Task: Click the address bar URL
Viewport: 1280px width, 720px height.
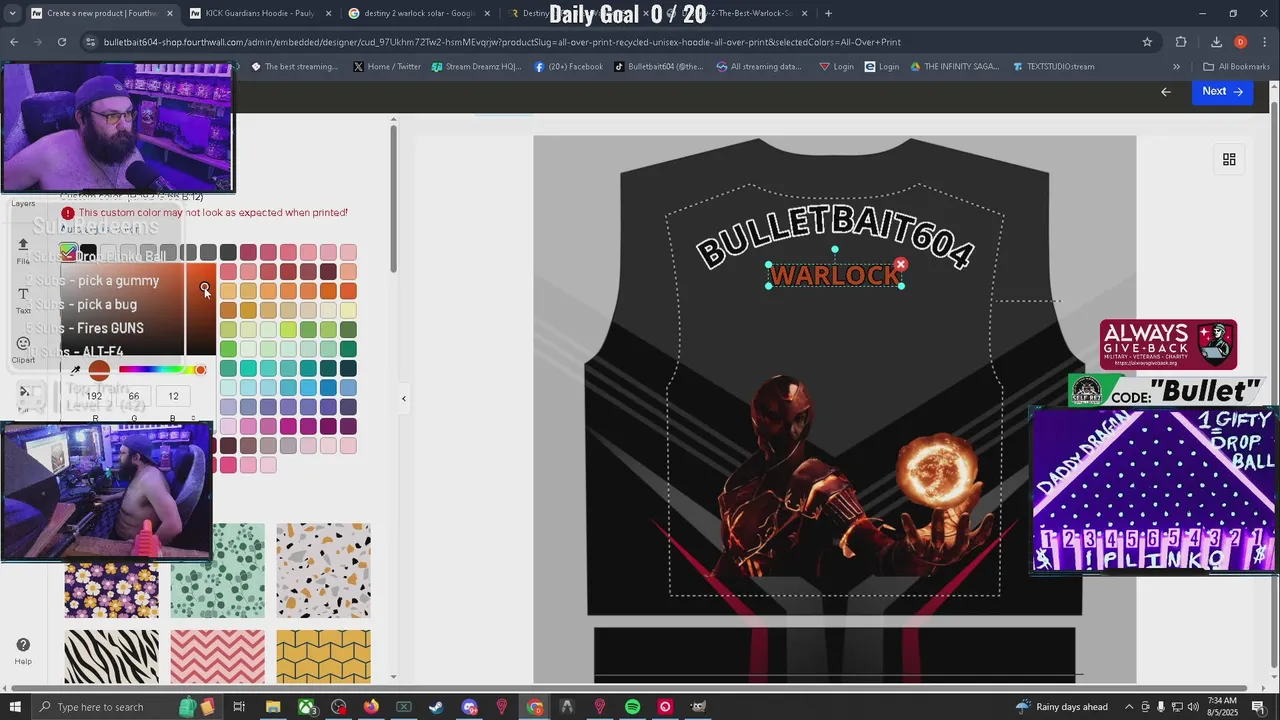Action: 502,42
